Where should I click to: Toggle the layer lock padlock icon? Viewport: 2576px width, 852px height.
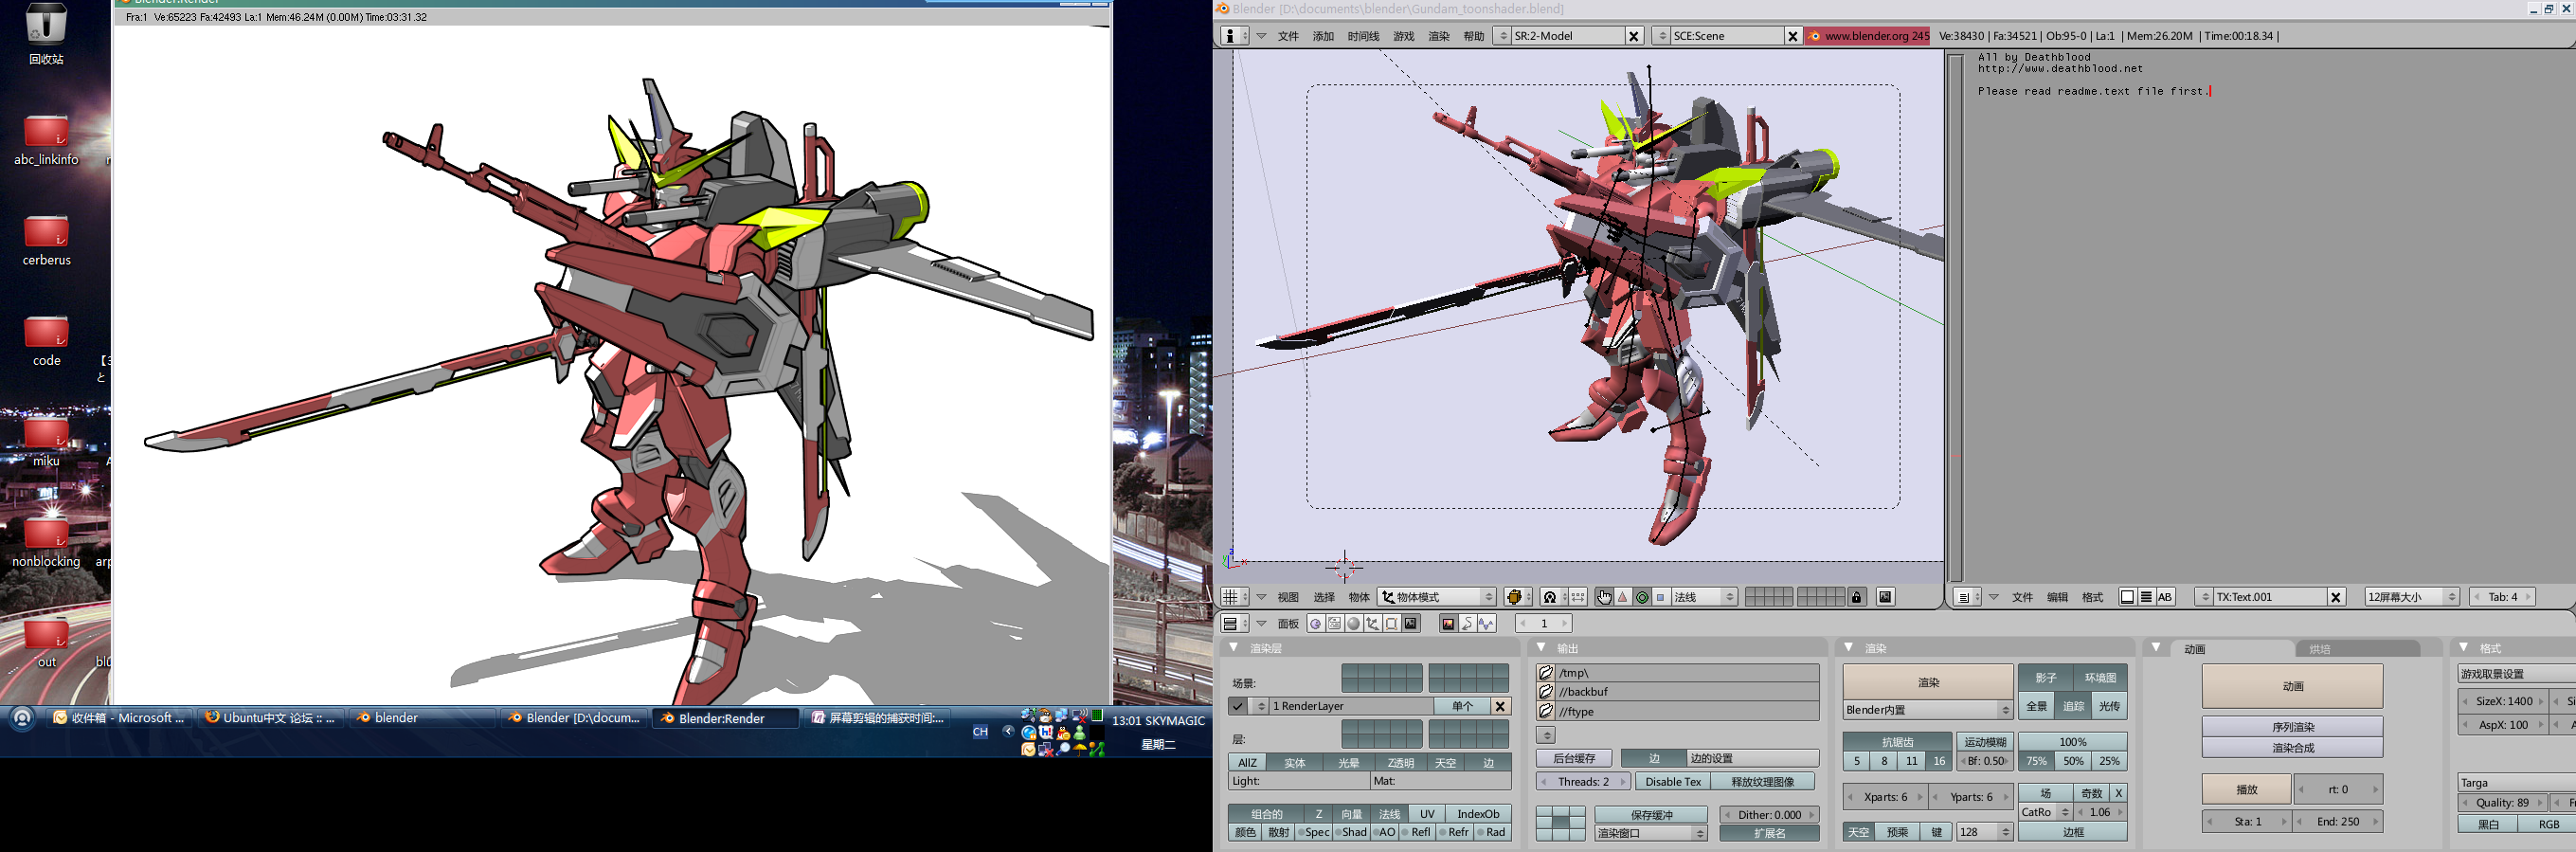pos(1857,597)
